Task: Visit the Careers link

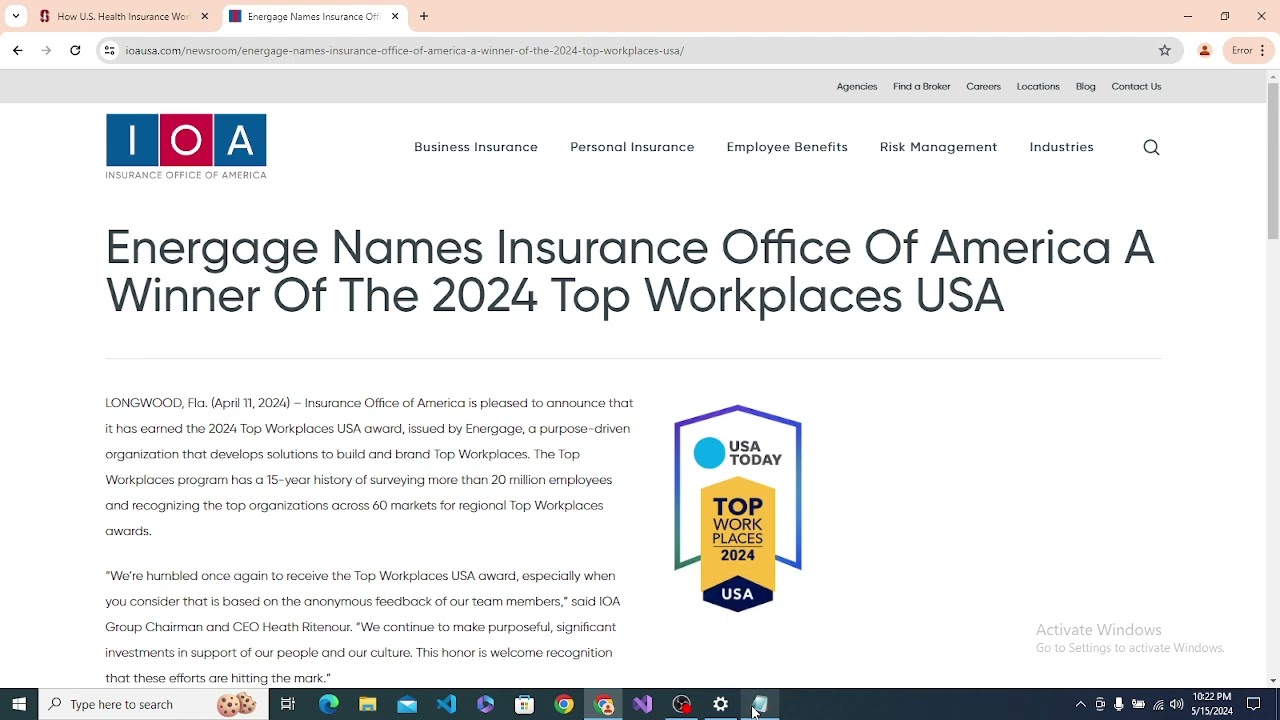Action: pos(983,86)
